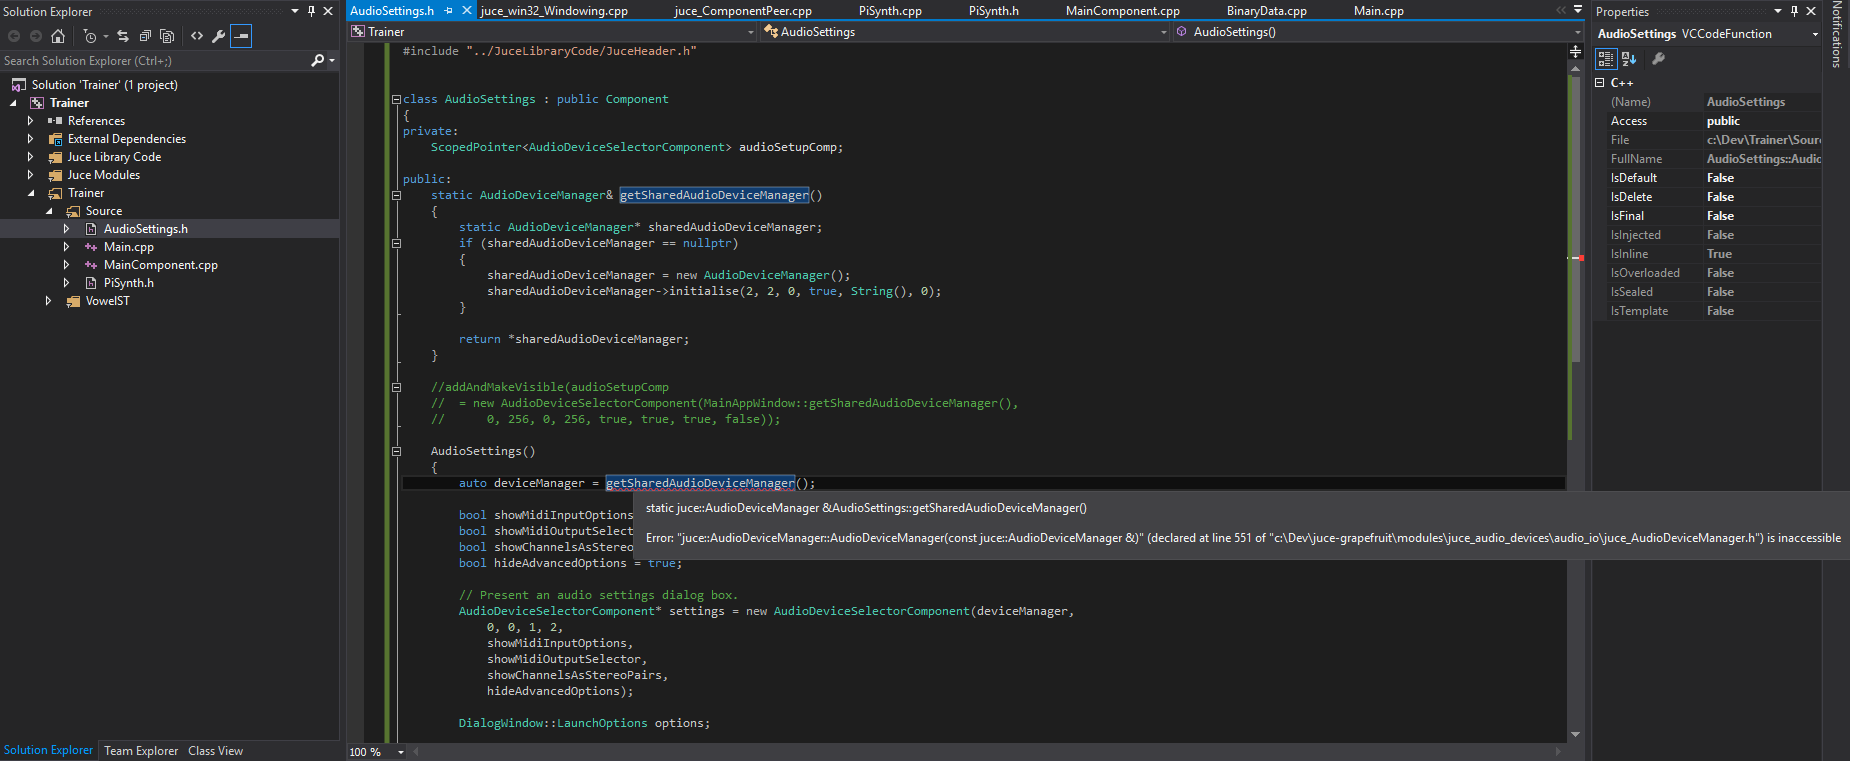Collapse the getSharedAudioDeviceManager function outline
The image size is (1850, 761).
pyautogui.click(x=396, y=195)
